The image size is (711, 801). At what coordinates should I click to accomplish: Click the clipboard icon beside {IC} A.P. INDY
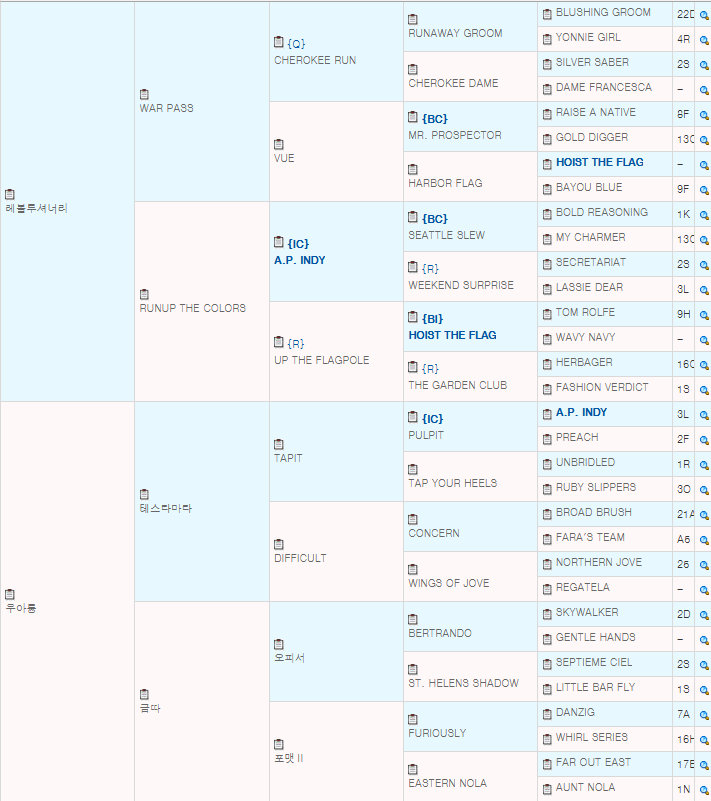[x=278, y=242]
